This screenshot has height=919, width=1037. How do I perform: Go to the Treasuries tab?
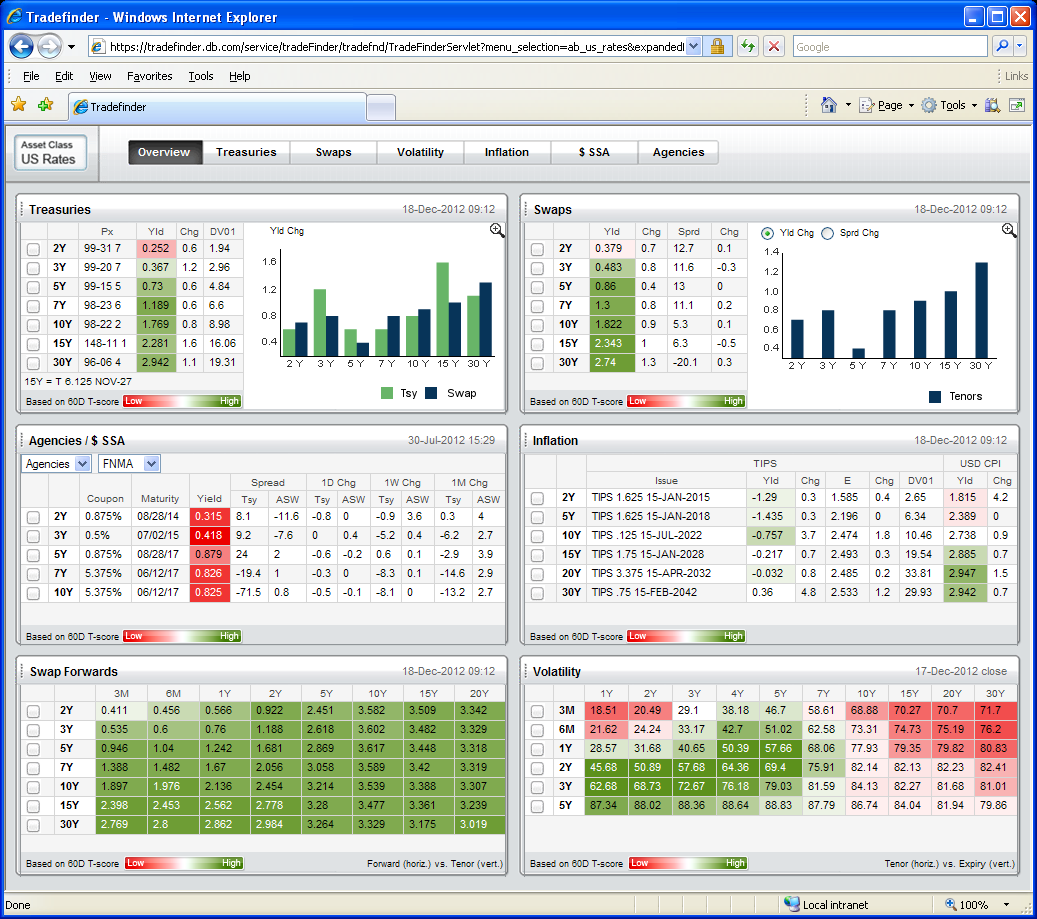click(246, 152)
